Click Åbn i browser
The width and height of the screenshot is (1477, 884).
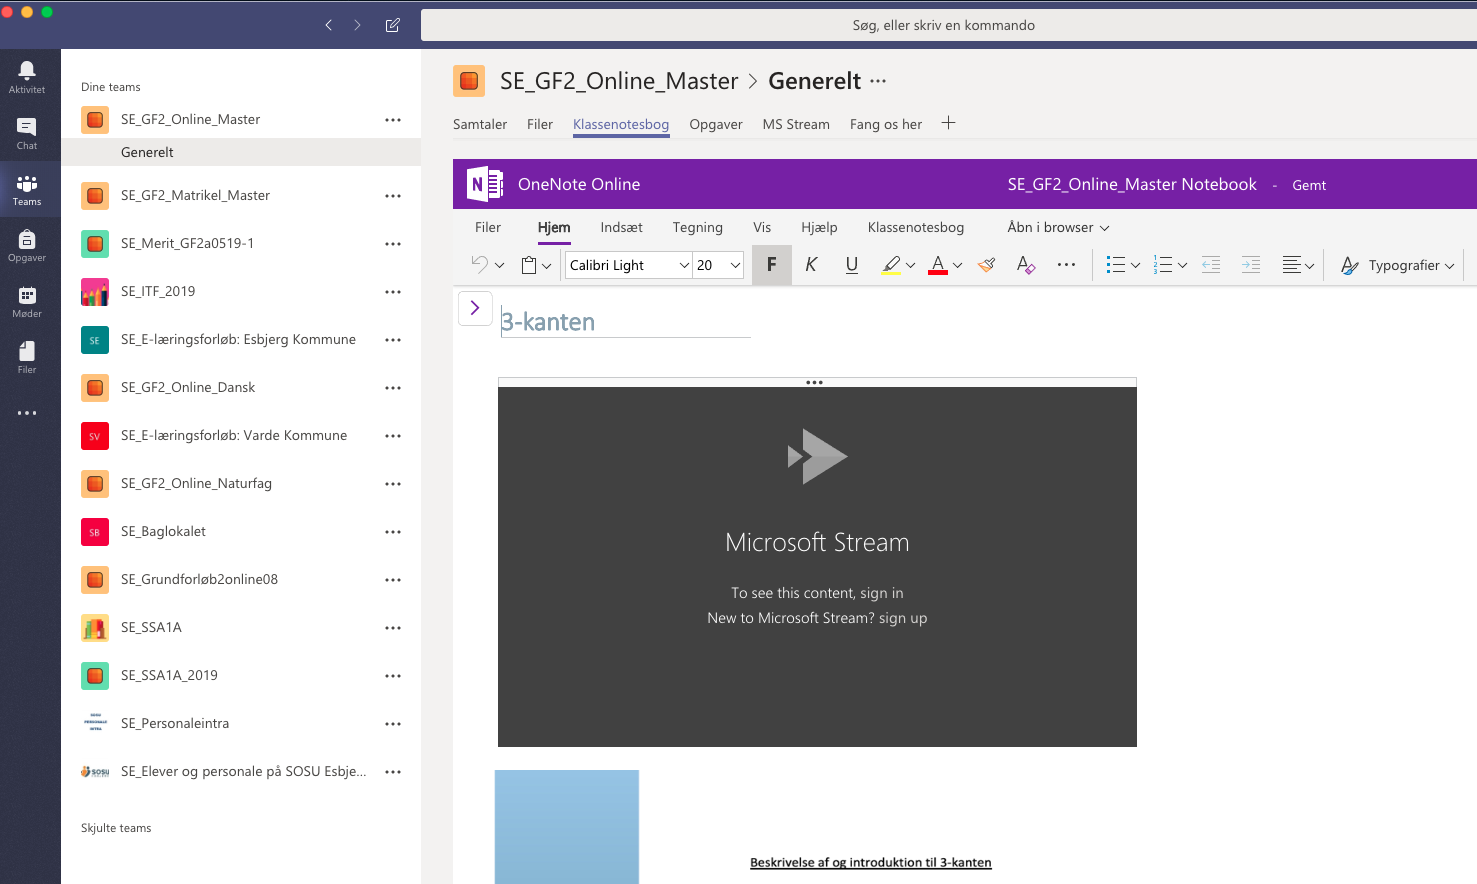1058,227
